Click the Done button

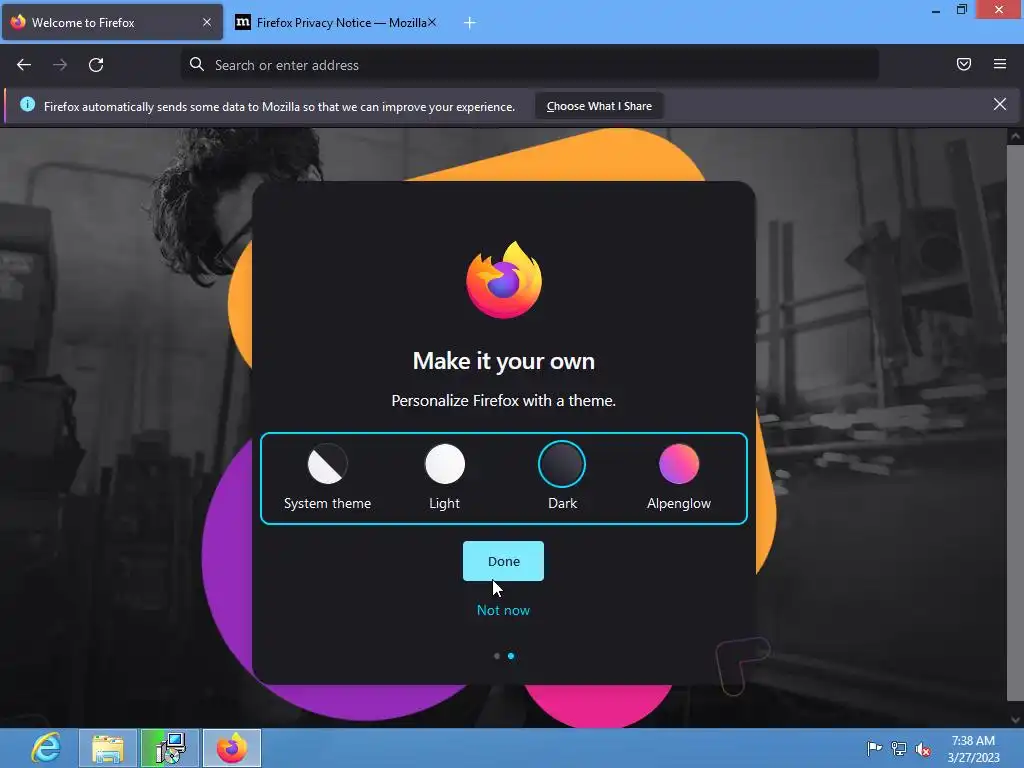click(x=504, y=561)
